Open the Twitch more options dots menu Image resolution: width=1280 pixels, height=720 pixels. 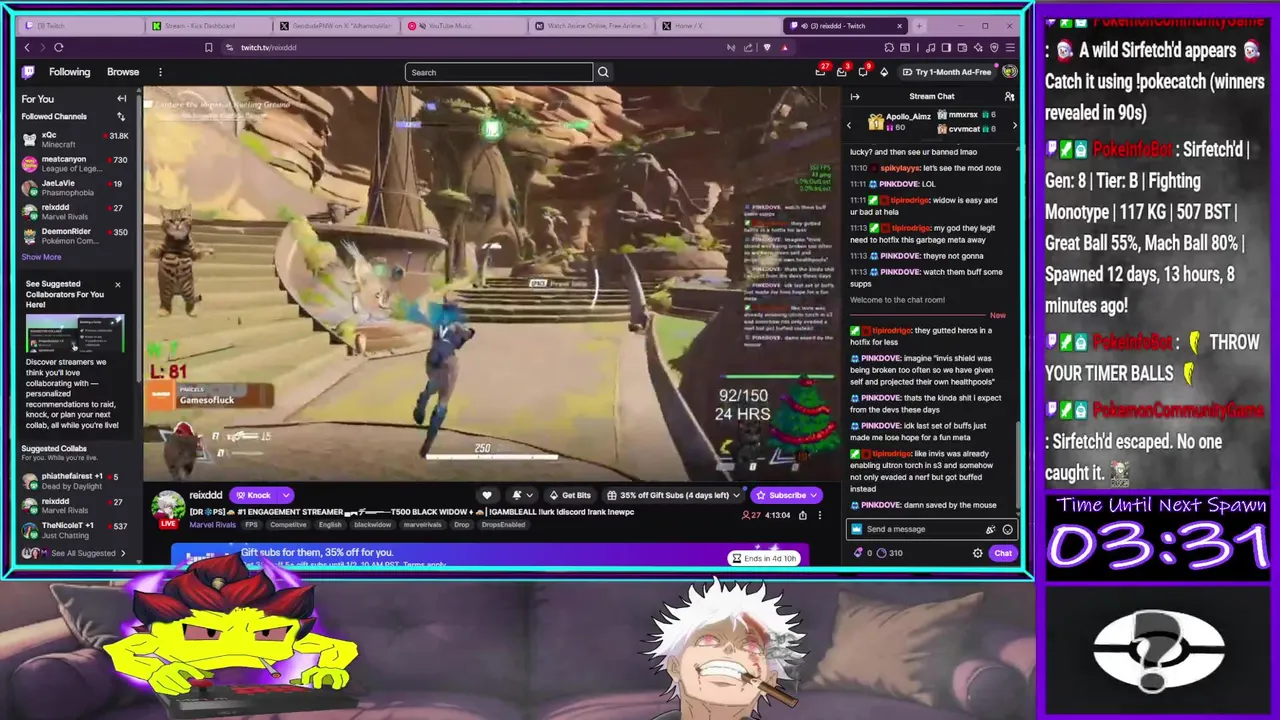pos(160,72)
